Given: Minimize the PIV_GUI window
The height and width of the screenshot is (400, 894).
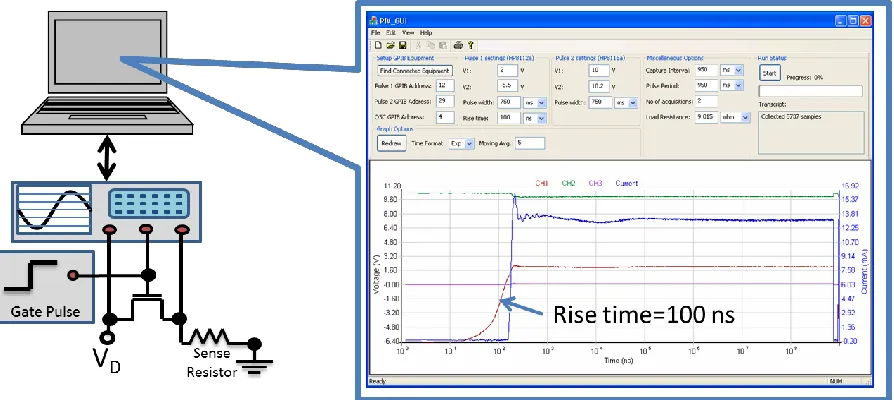Looking at the screenshot, I should (x=841, y=21).
